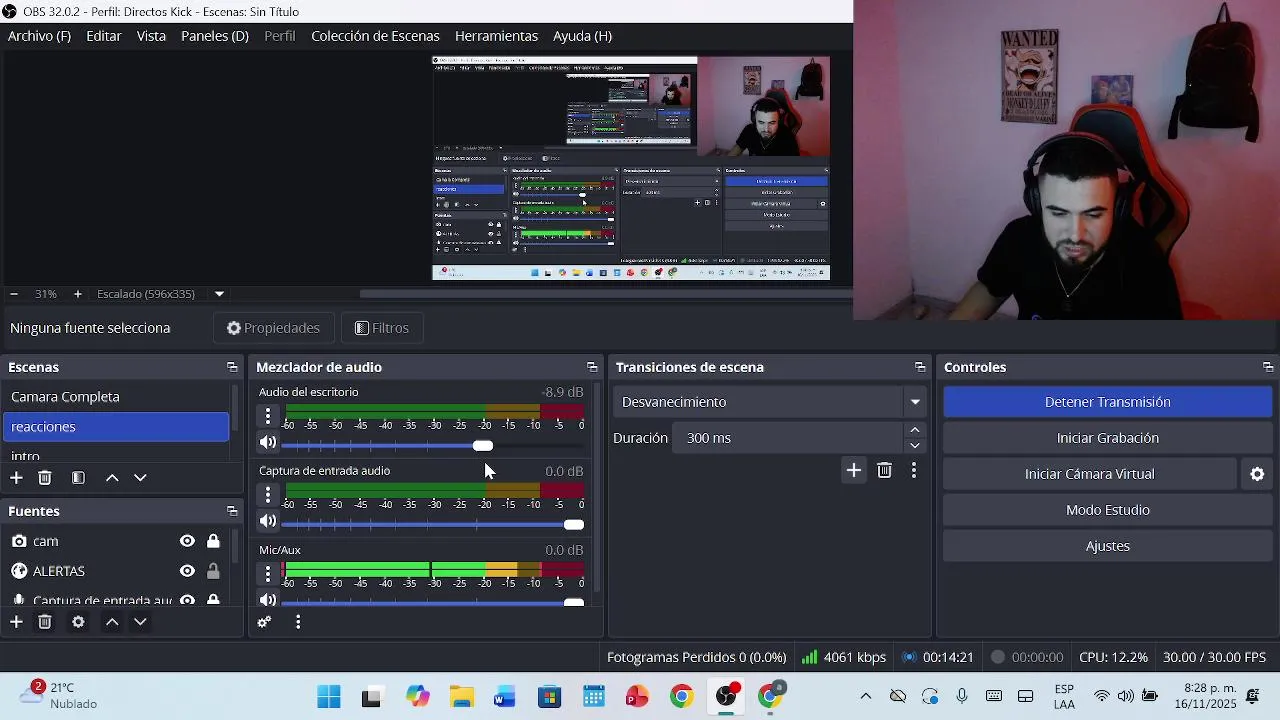
Task: Remove scene transition with trash icon
Action: click(x=884, y=470)
